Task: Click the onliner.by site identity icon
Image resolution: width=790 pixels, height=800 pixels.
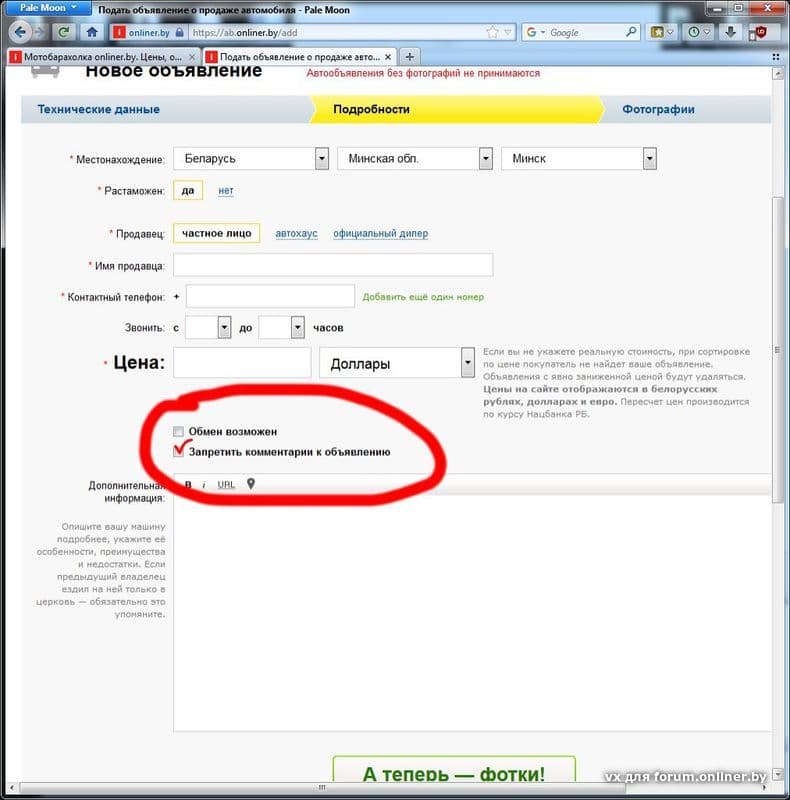Action: (147, 33)
